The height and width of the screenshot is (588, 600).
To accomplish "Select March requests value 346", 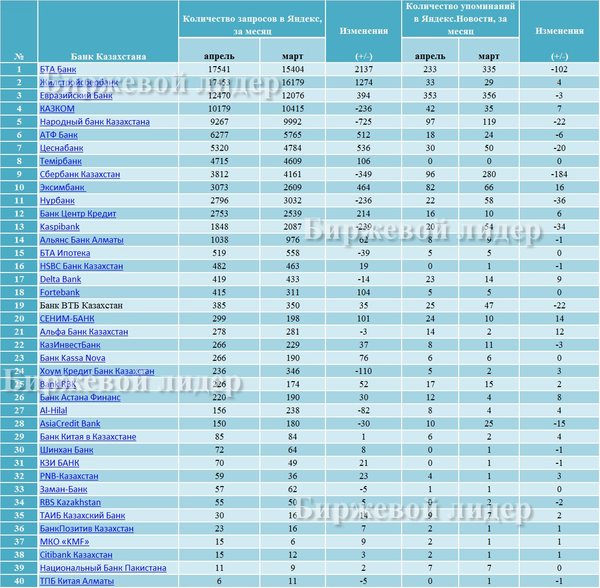I will point(293,371).
